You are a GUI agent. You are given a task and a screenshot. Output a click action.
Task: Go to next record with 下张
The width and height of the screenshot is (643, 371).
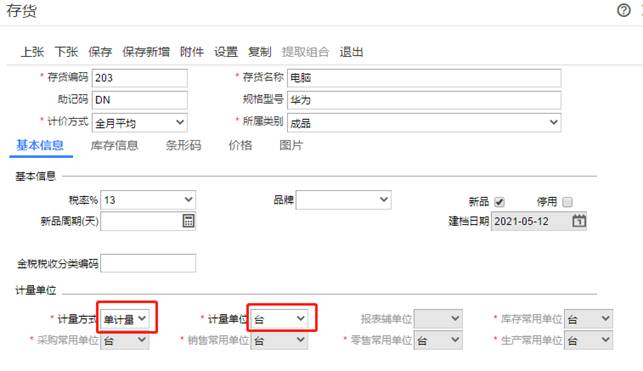66,52
